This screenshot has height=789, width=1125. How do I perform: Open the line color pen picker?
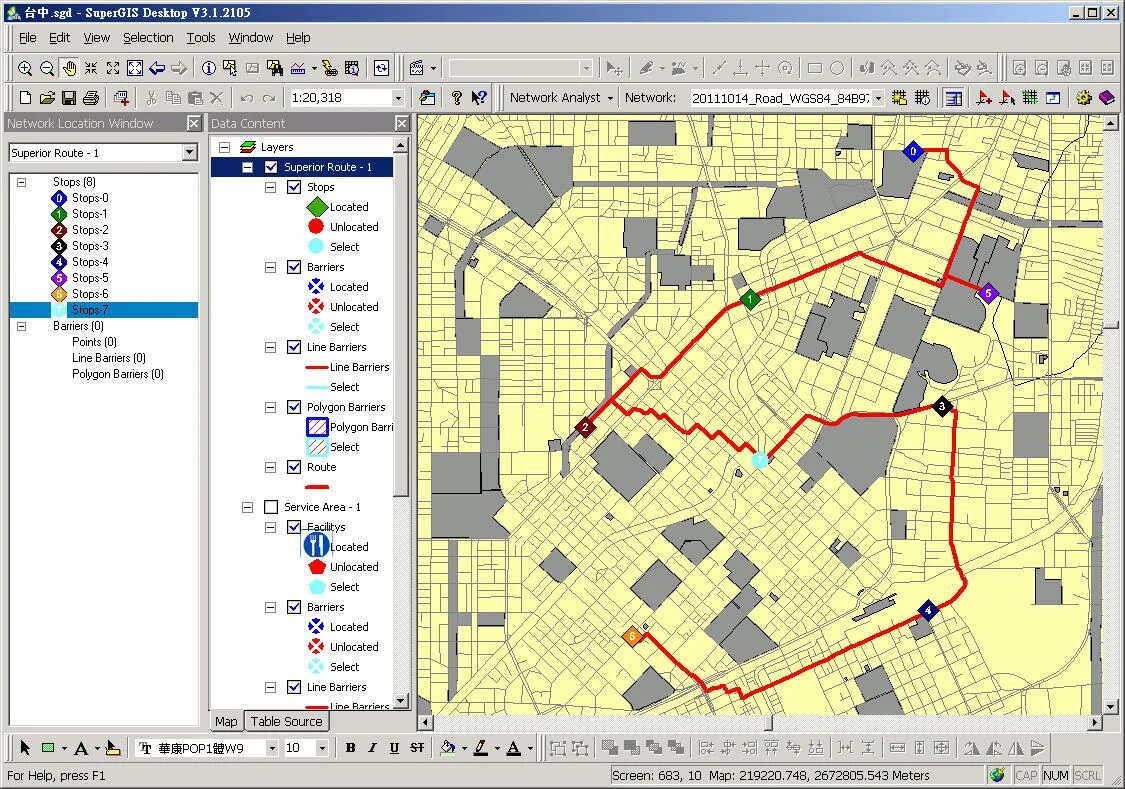tap(481, 748)
